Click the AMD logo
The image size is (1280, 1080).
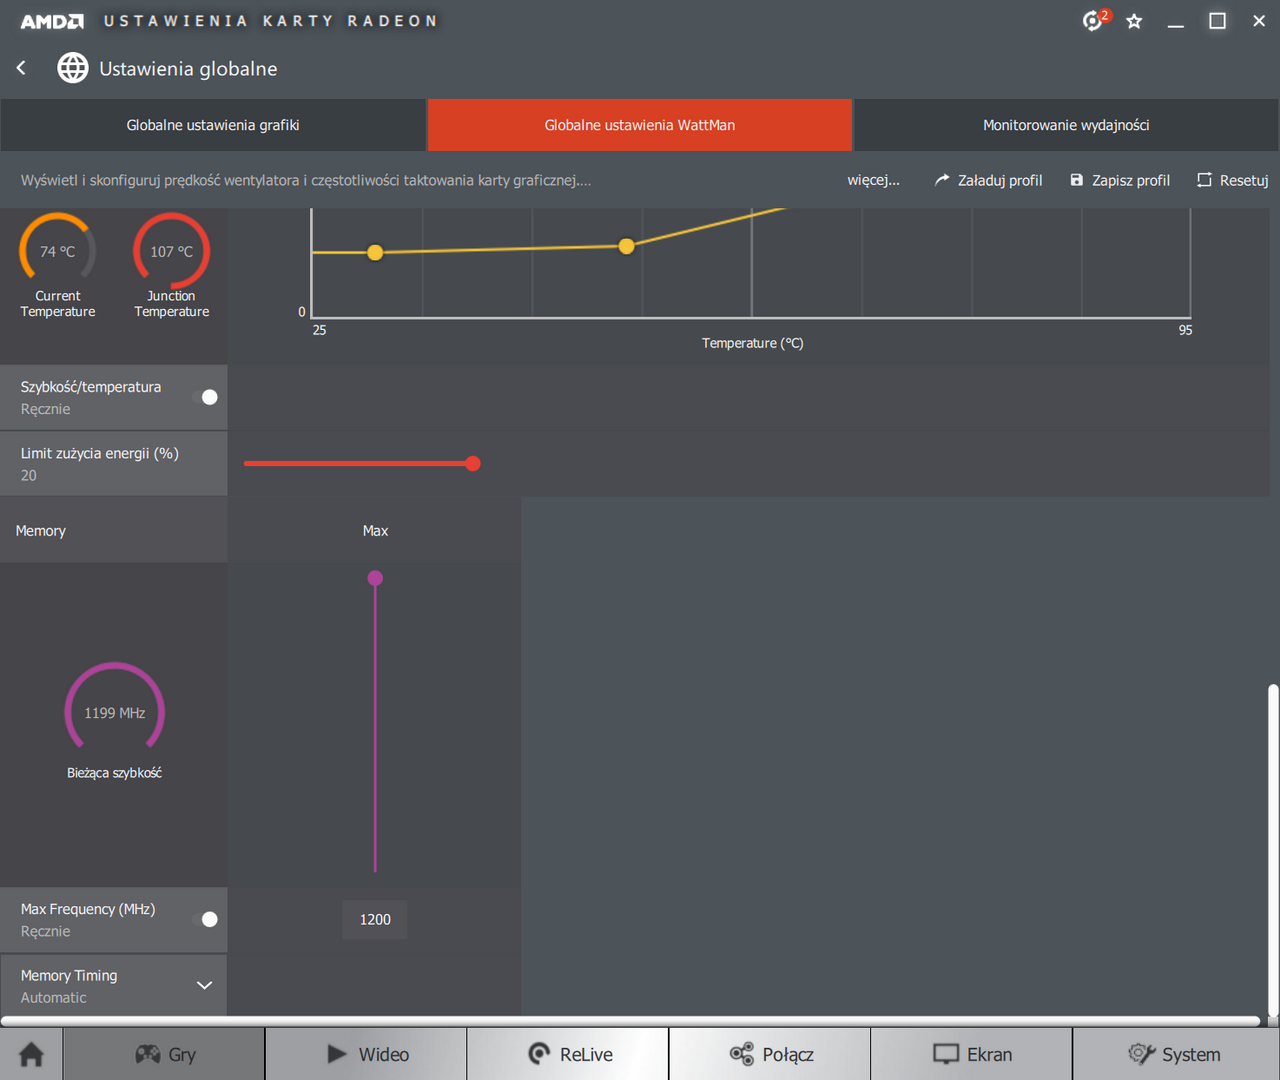pyautogui.click(x=52, y=21)
